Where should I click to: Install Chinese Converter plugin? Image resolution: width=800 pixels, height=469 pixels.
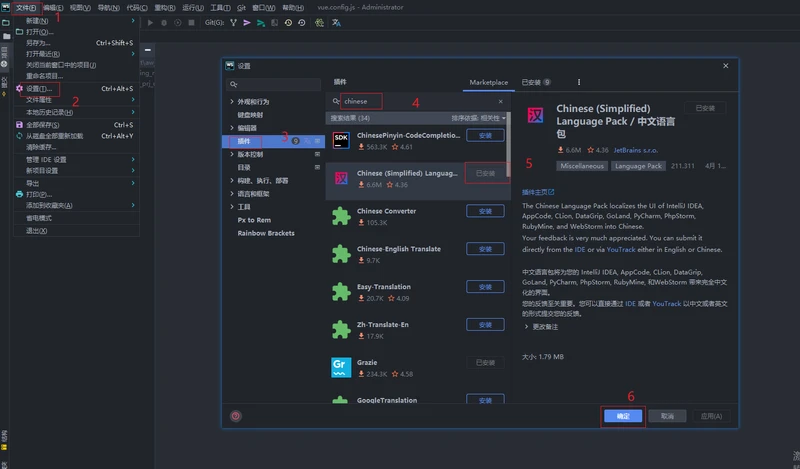485,211
